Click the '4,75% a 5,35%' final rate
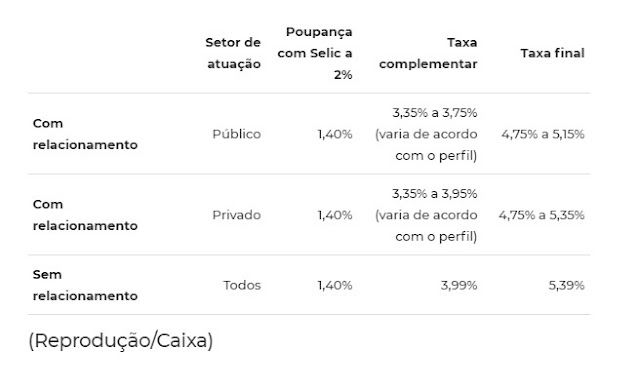Viewport: 639px width, 390px height. tap(542, 215)
